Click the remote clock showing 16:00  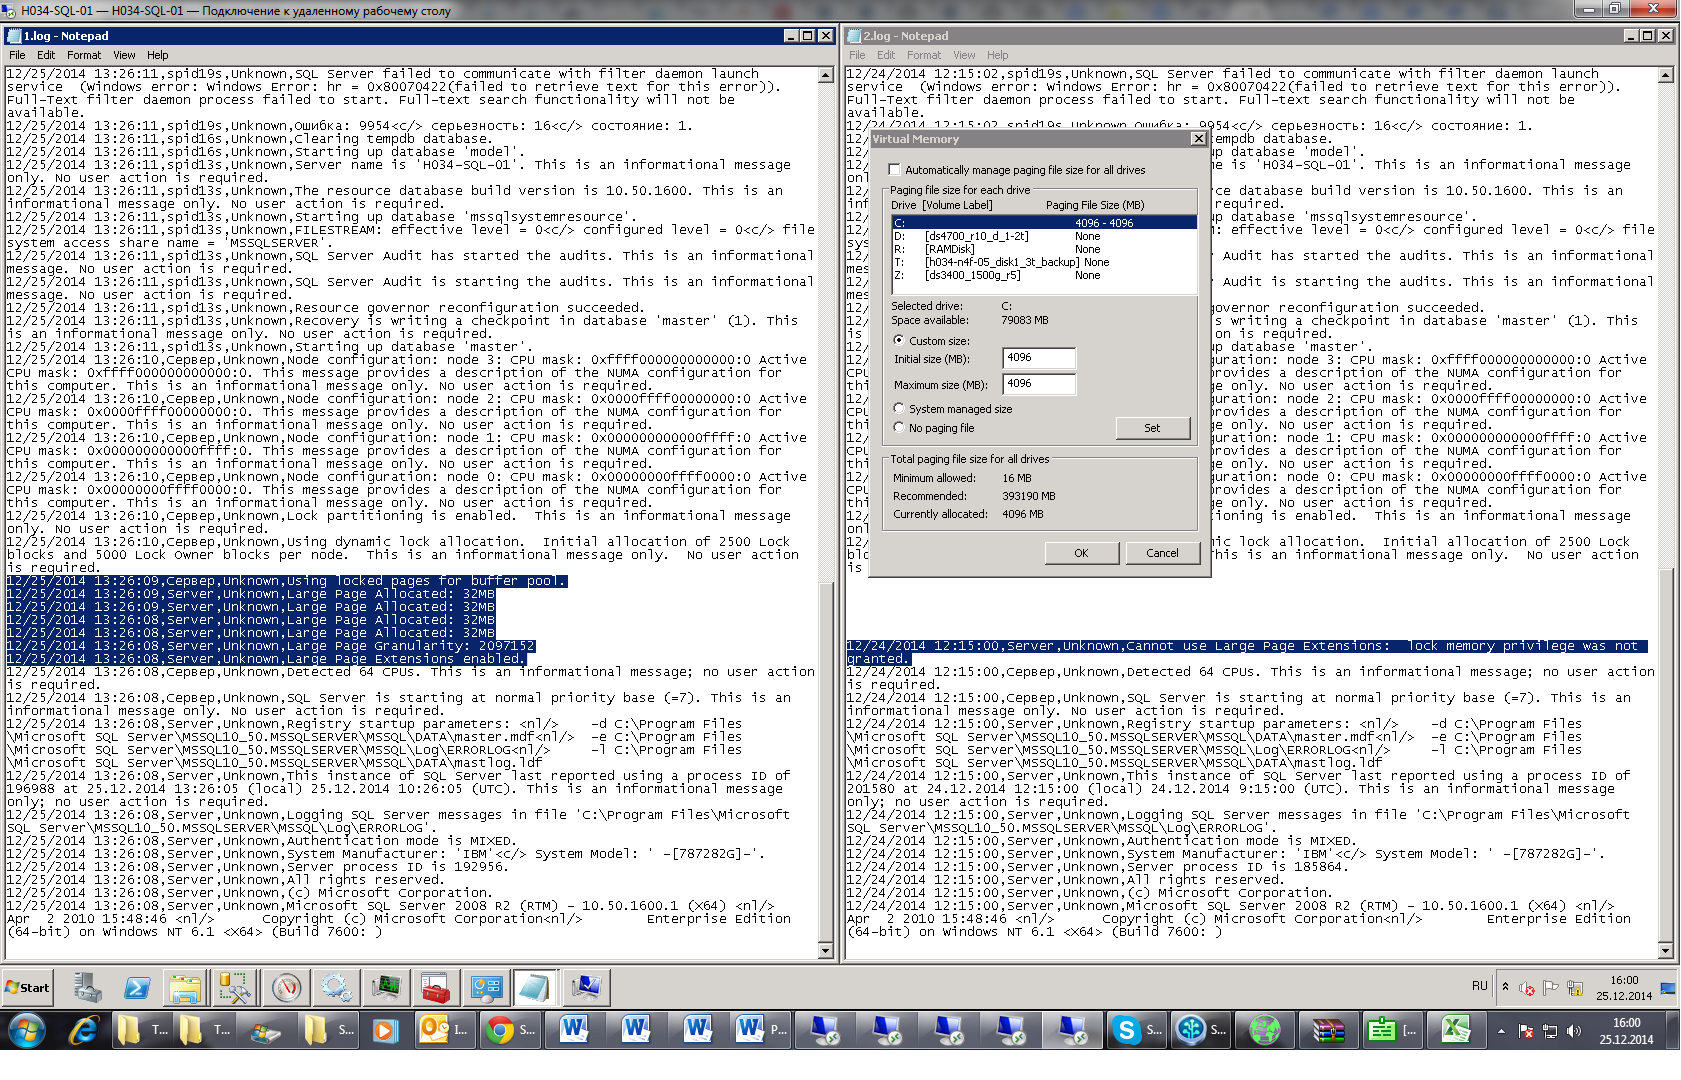pyautogui.click(x=1624, y=988)
